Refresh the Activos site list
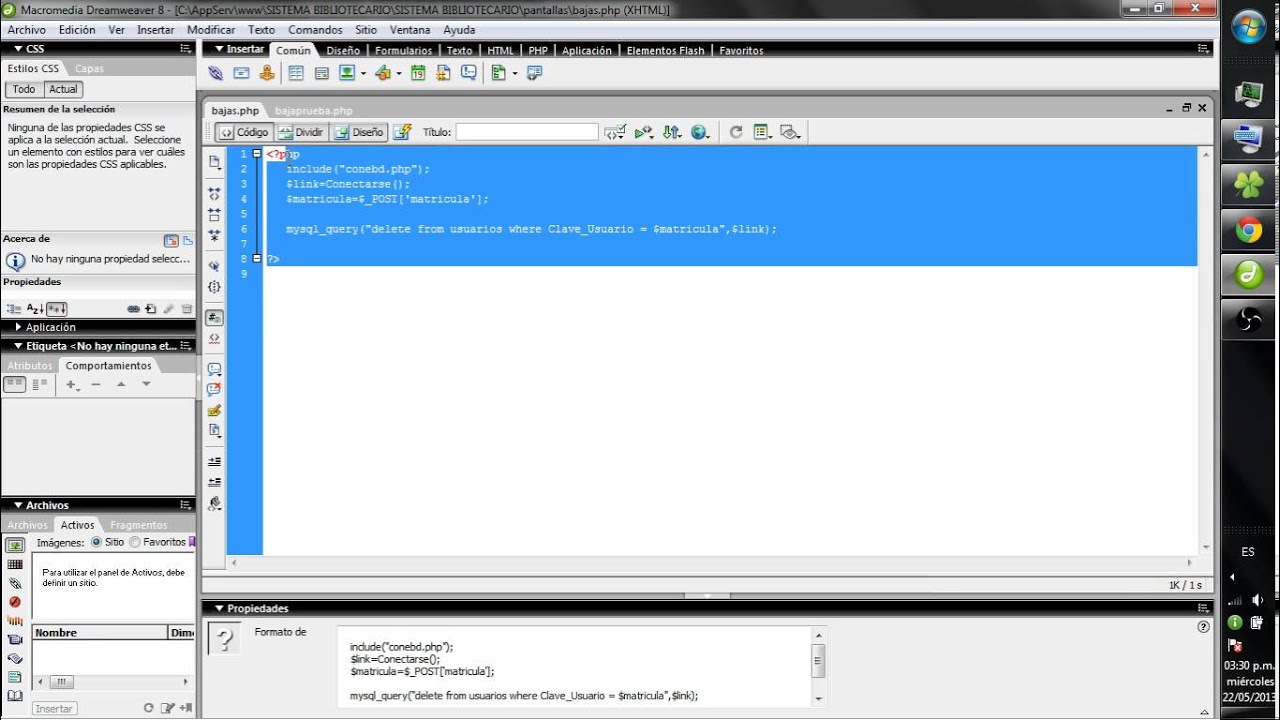1280x720 pixels. pos(149,708)
